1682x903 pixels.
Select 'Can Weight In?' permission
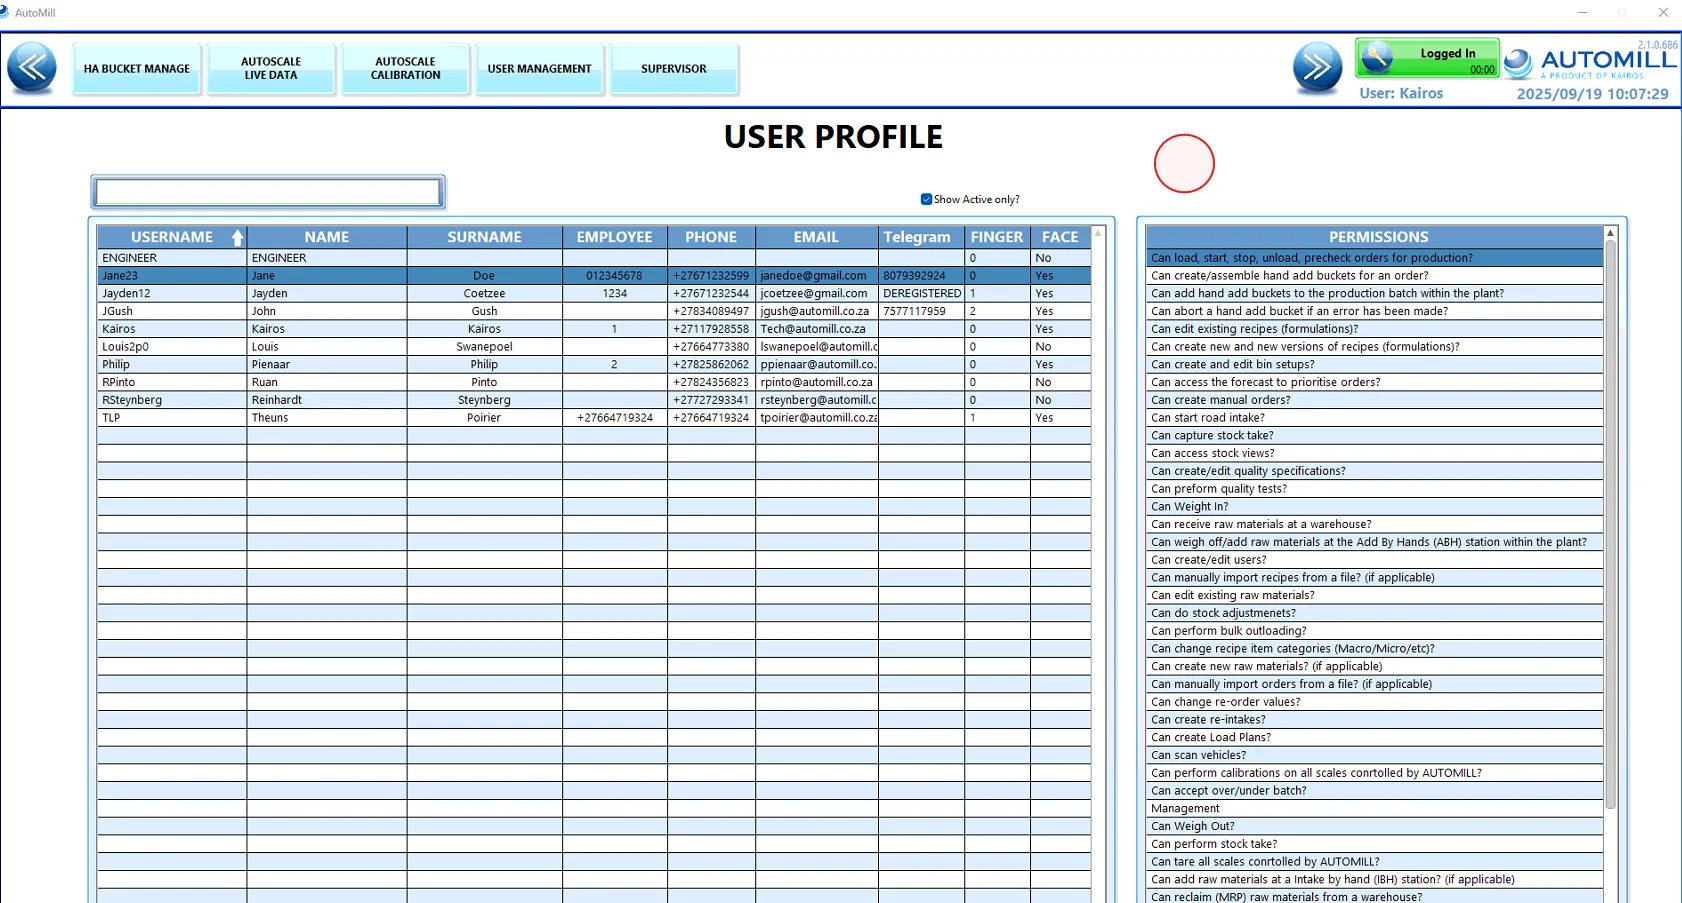click(1375, 507)
